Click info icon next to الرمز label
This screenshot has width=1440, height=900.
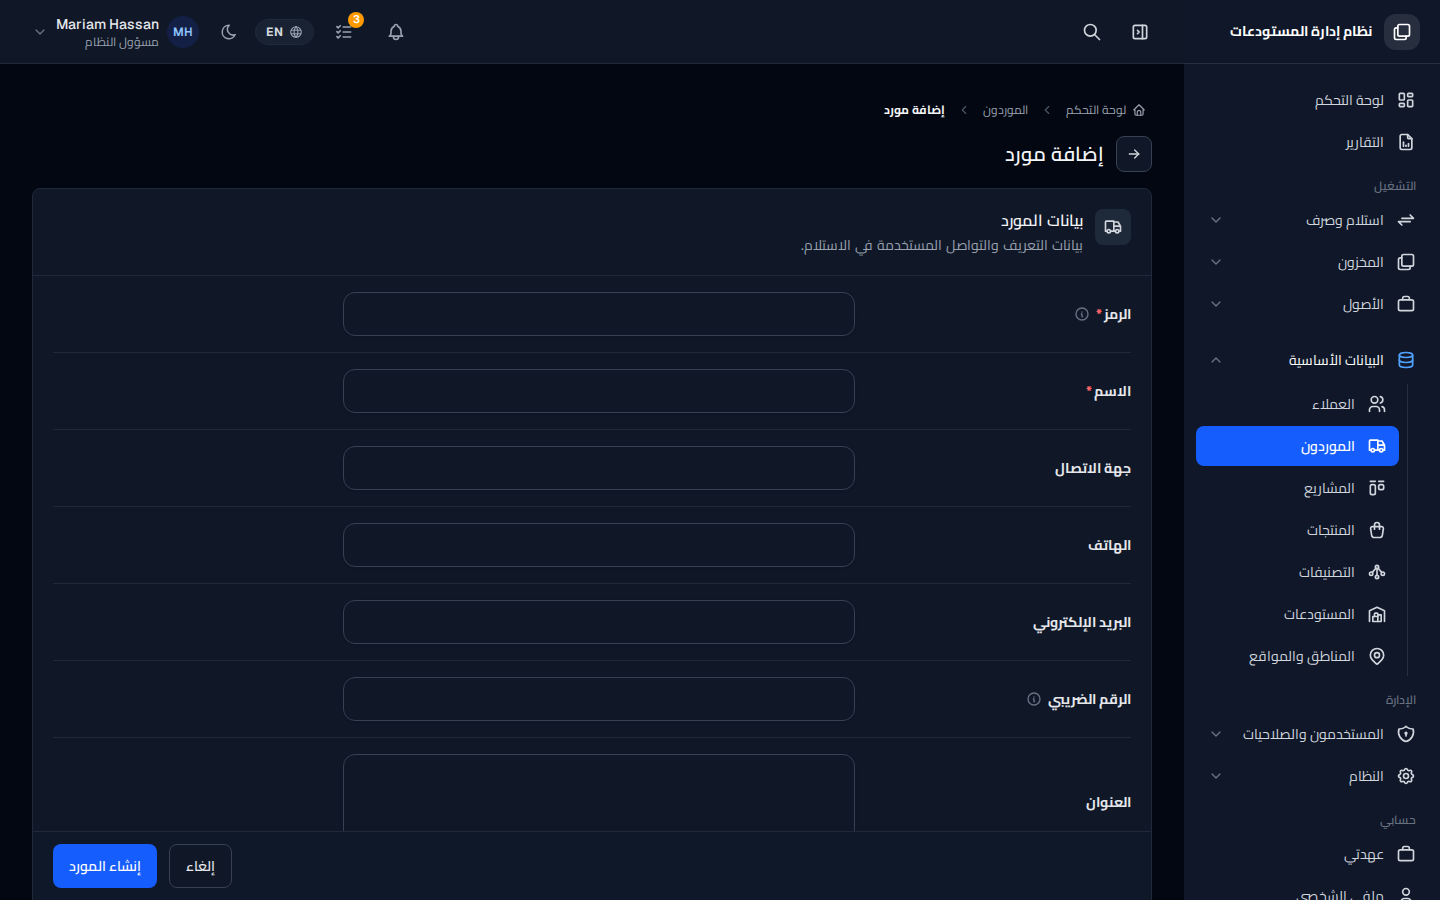coord(1082,314)
